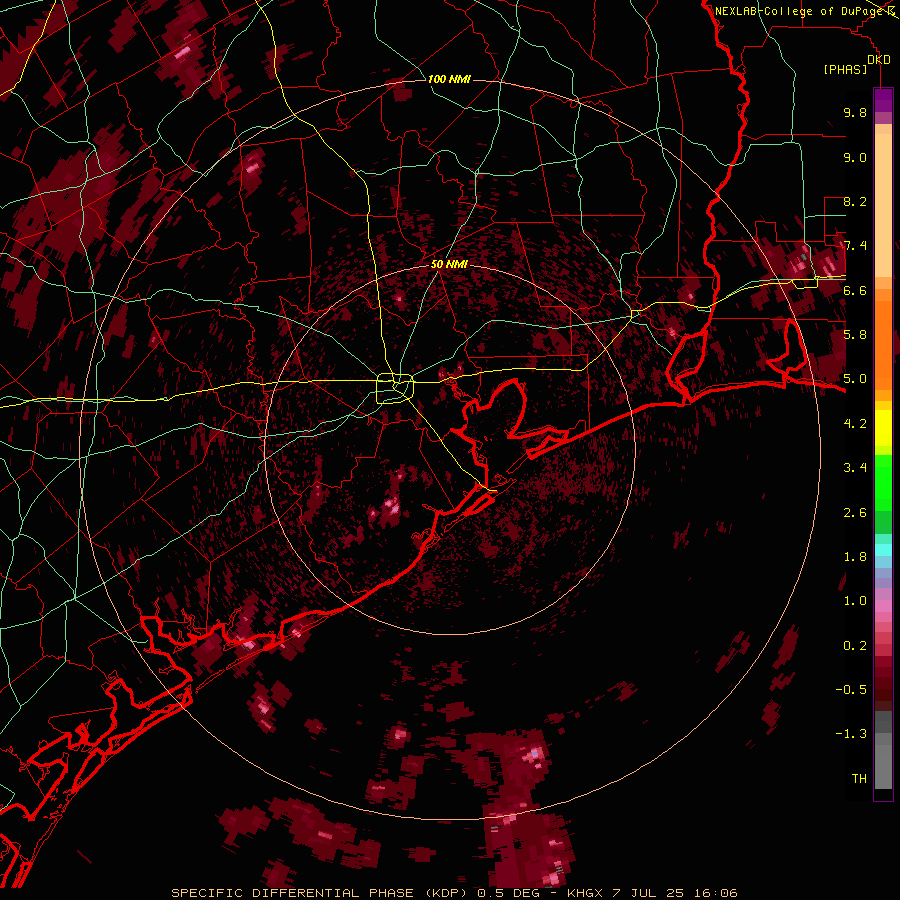900x900 pixels.
Task: Click the 4.2 value on the color scale
Action: [855, 424]
